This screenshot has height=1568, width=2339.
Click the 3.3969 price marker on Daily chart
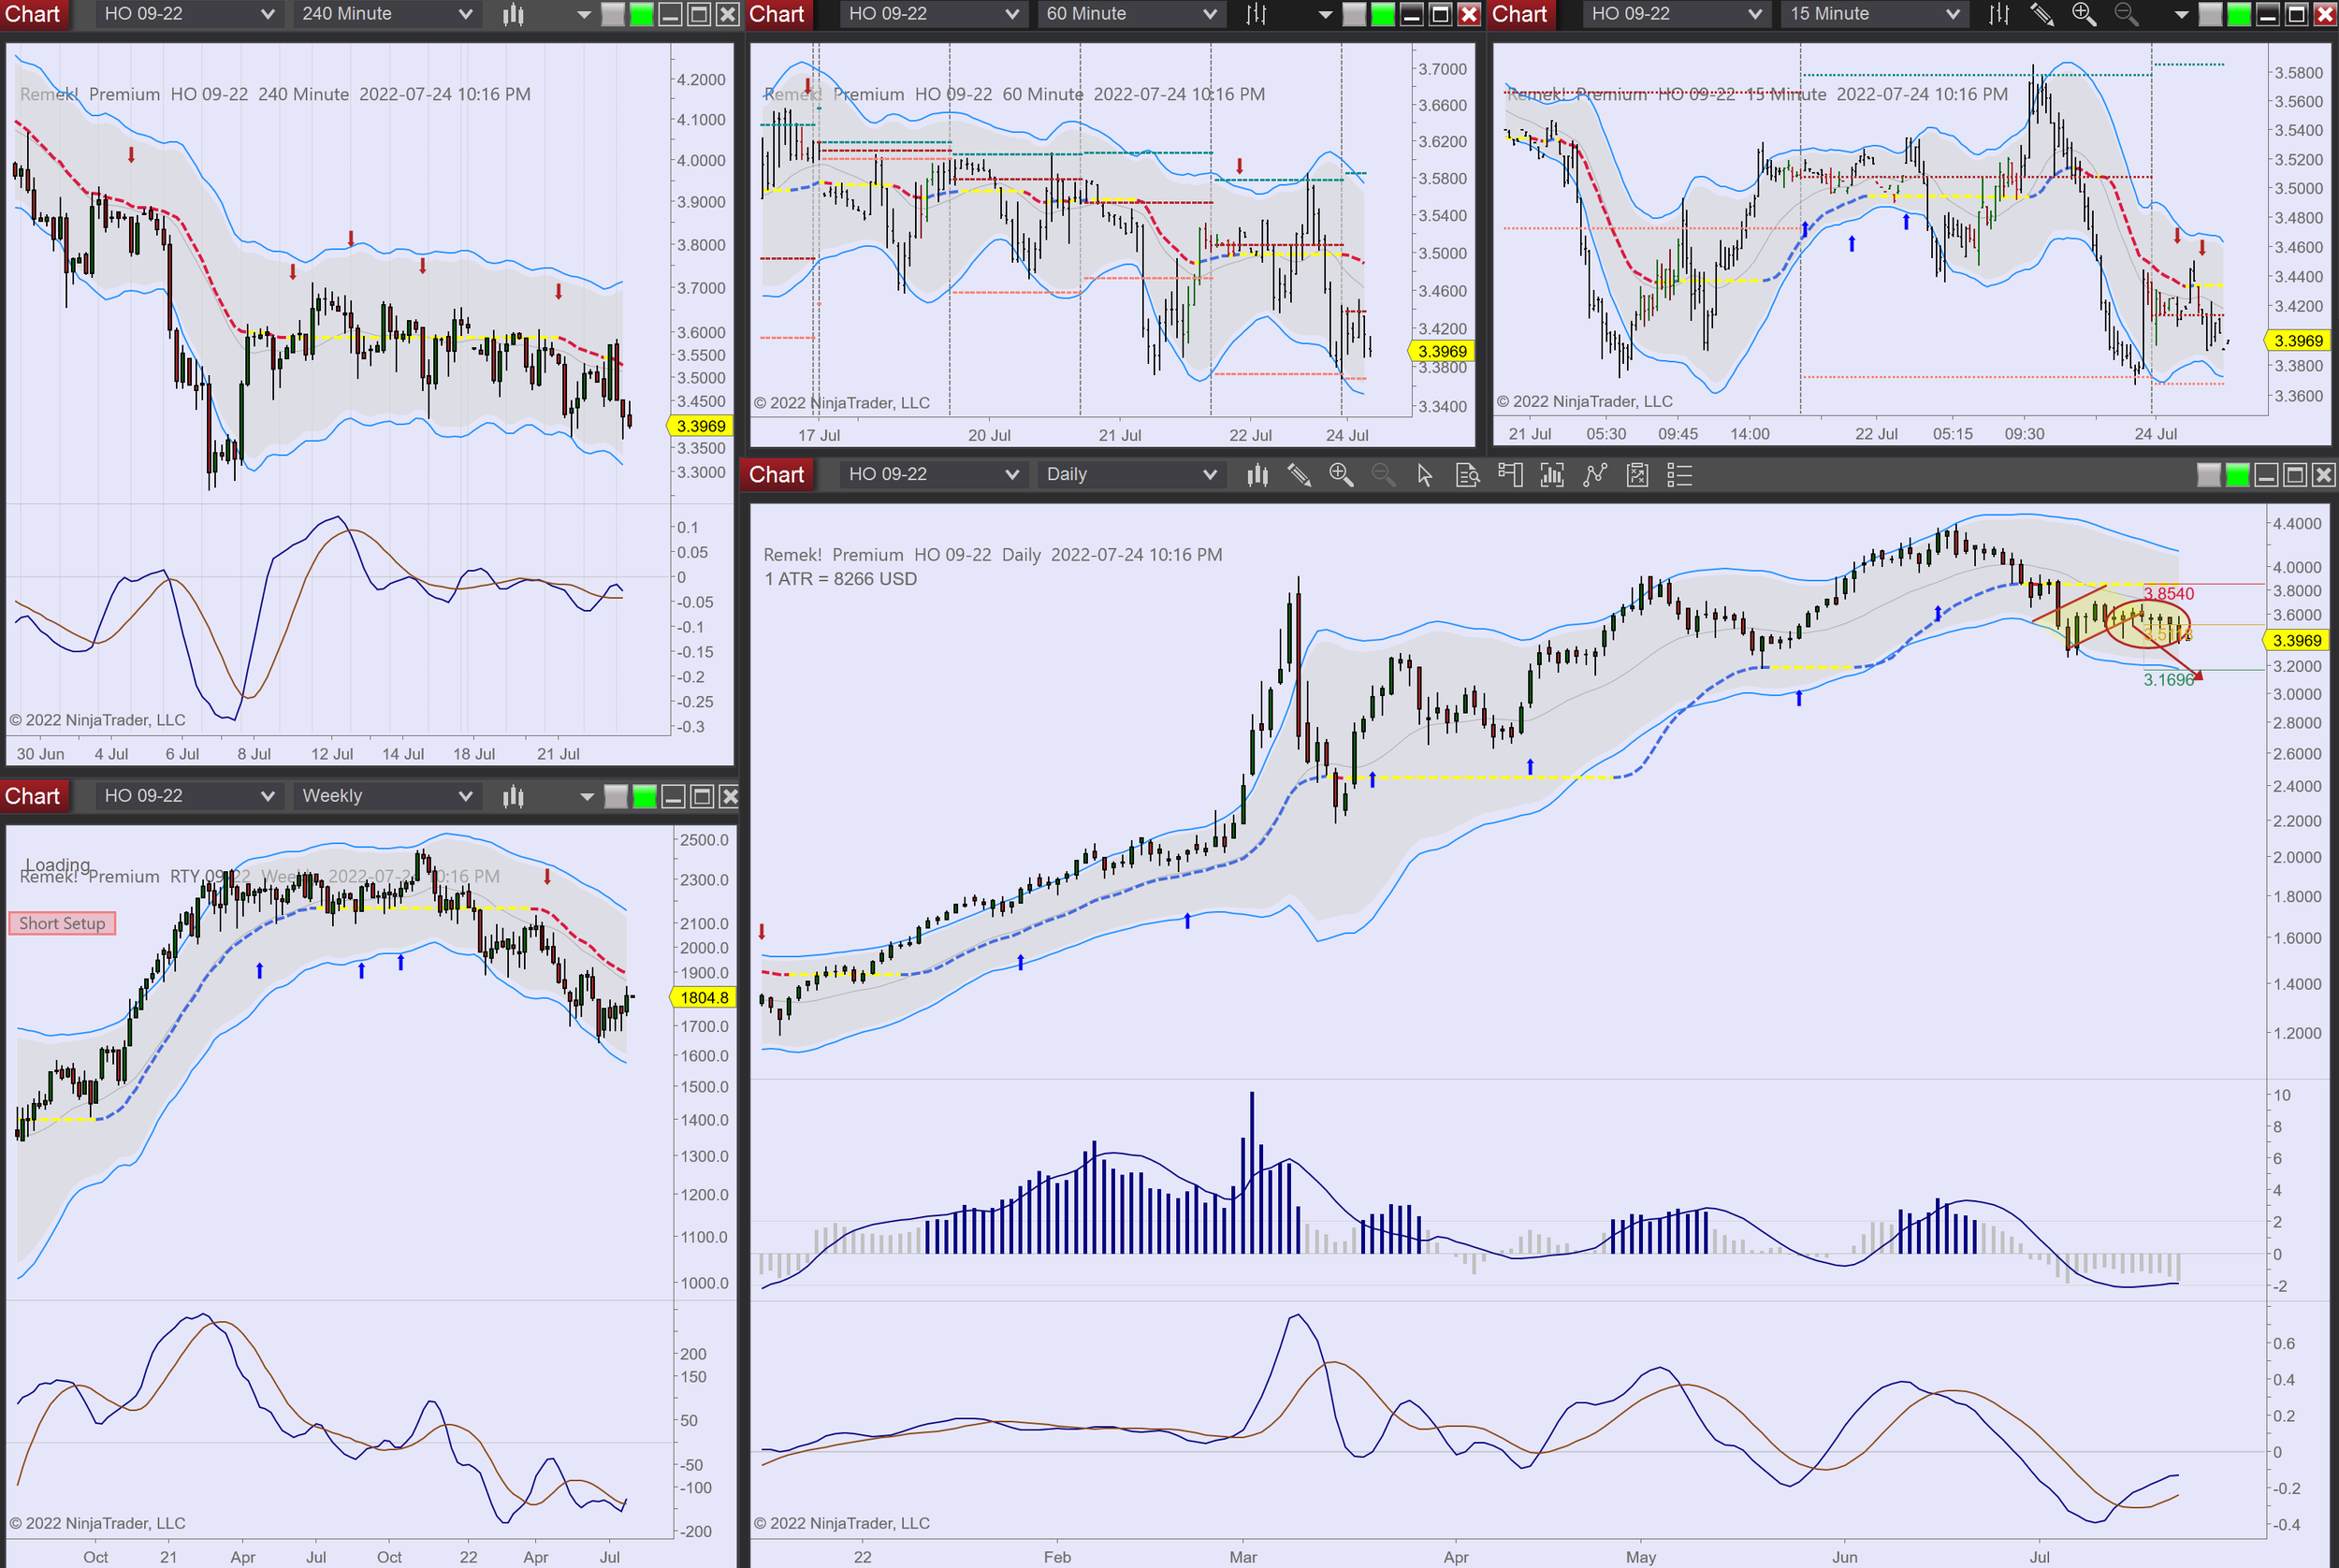tap(2297, 640)
